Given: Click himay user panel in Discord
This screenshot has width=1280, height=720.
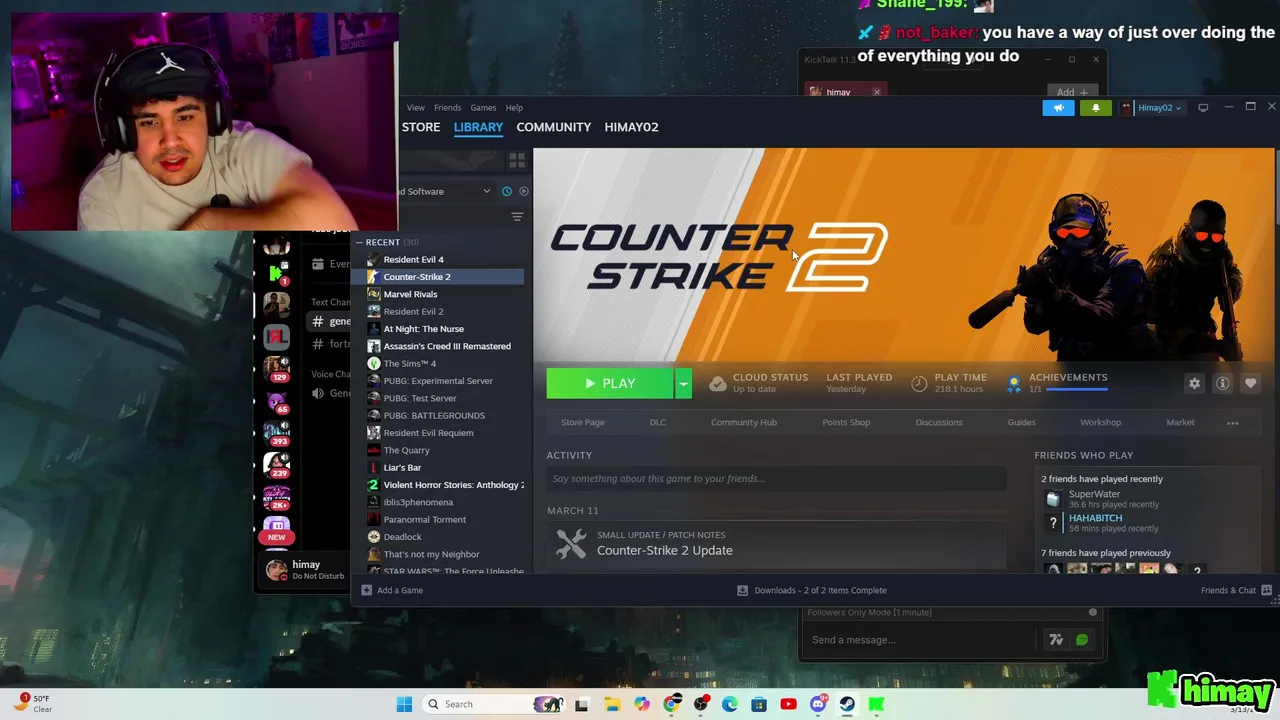Looking at the screenshot, I should pyautogui.click(x=304, y=570).
